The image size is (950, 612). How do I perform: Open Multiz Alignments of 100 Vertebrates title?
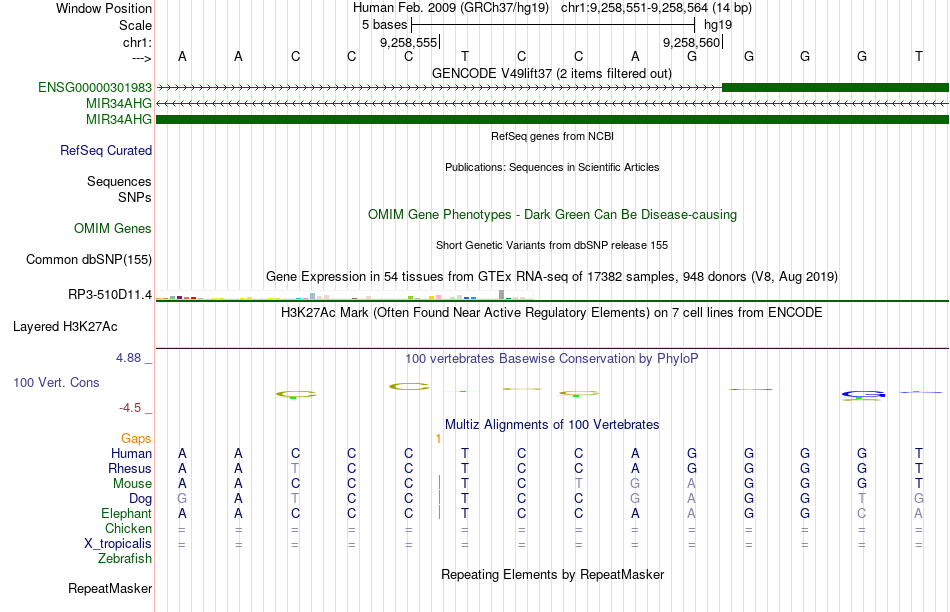552,425
